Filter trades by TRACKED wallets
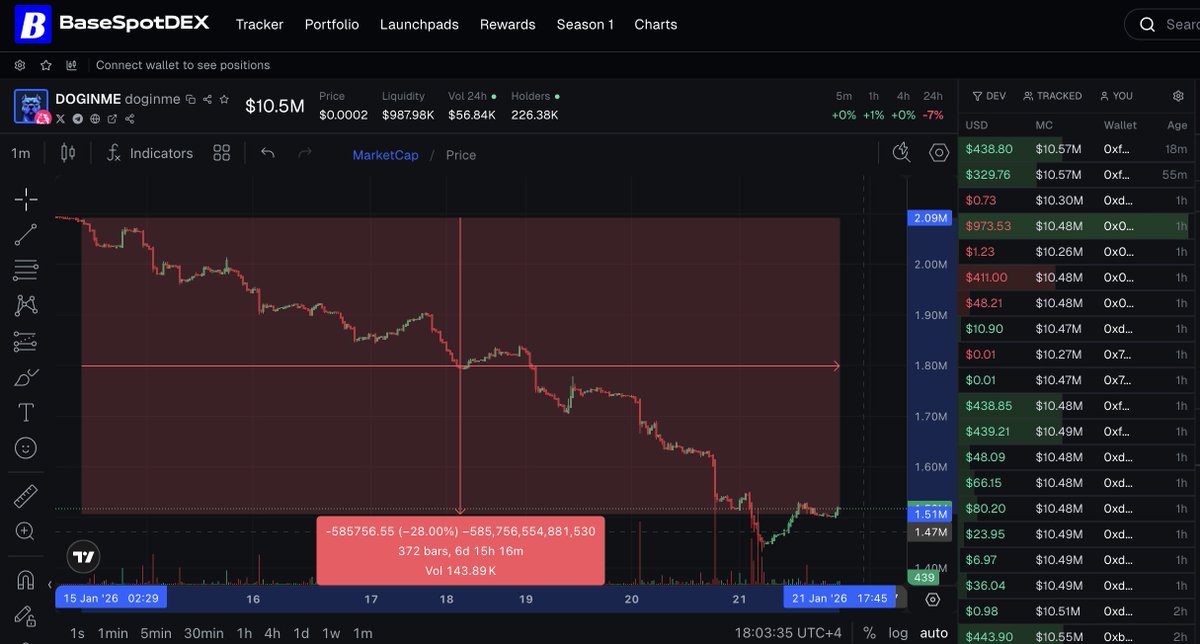 click(x=1053, y=96)
